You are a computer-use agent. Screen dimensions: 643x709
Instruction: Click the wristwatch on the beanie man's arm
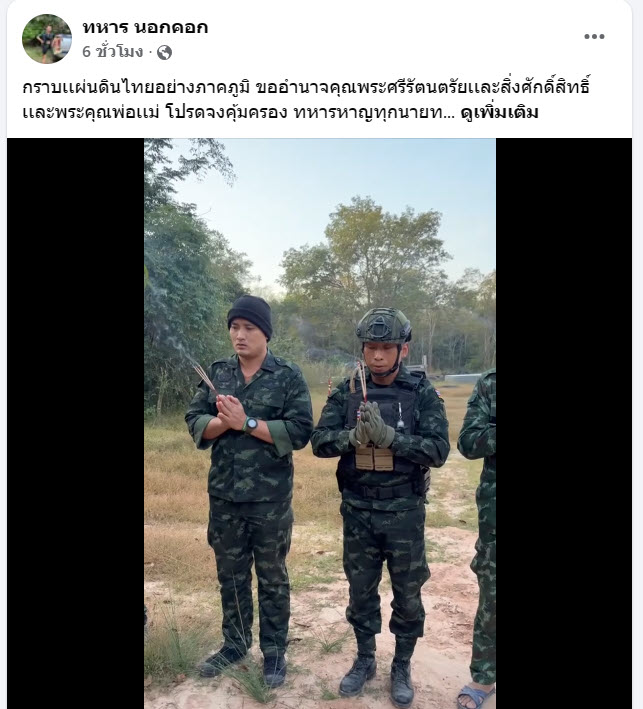251,424
